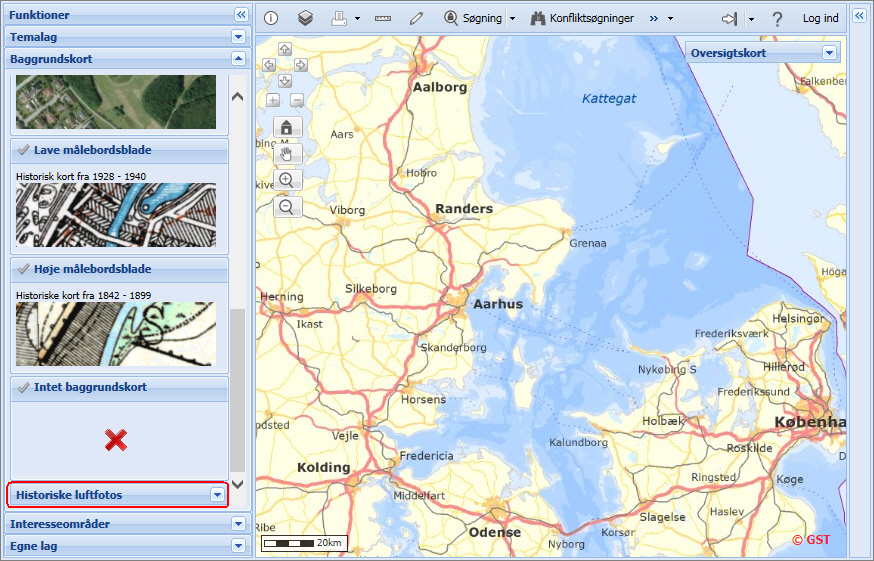Expand the Temalag section
Viewport: 874px width, 561px height.
239,37
